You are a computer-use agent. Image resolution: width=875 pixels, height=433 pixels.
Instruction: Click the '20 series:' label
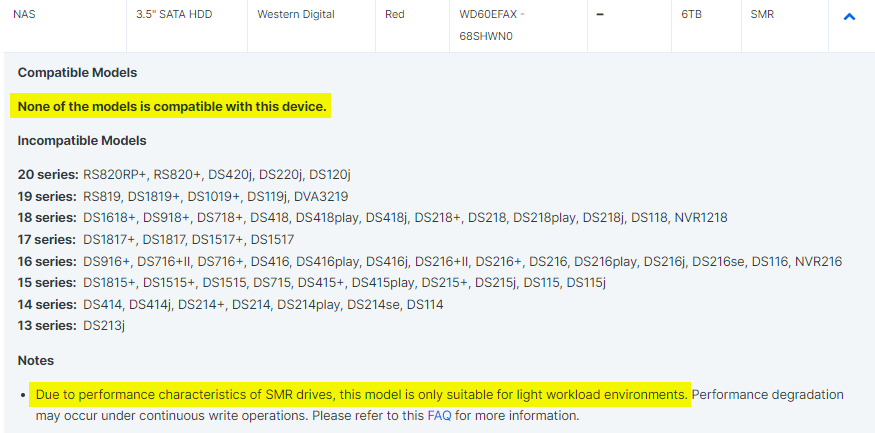click(48, 175)
